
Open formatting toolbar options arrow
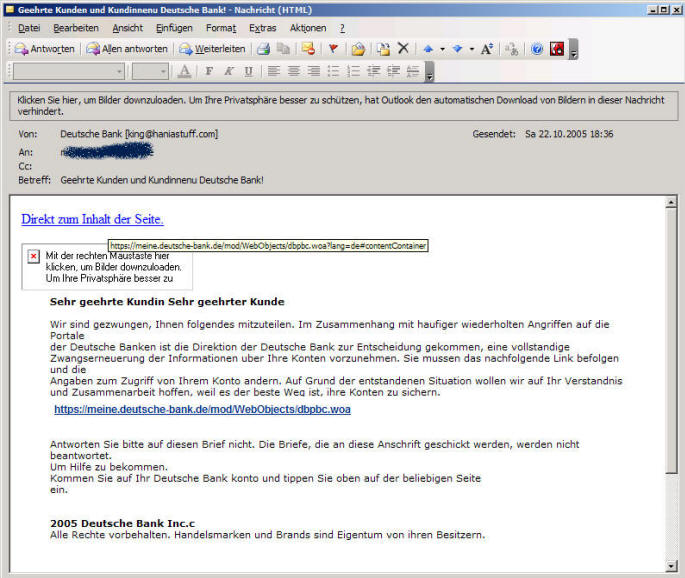tap(429, 72)
